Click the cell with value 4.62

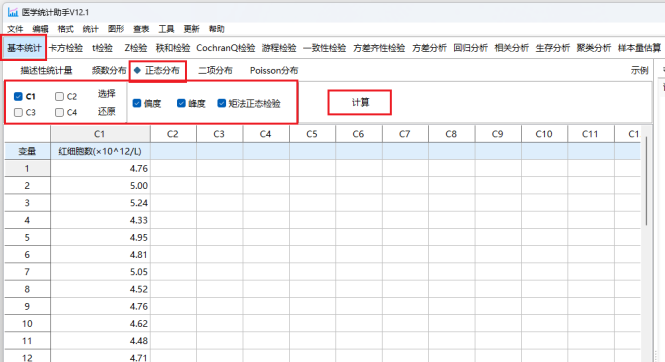point(100,323)
